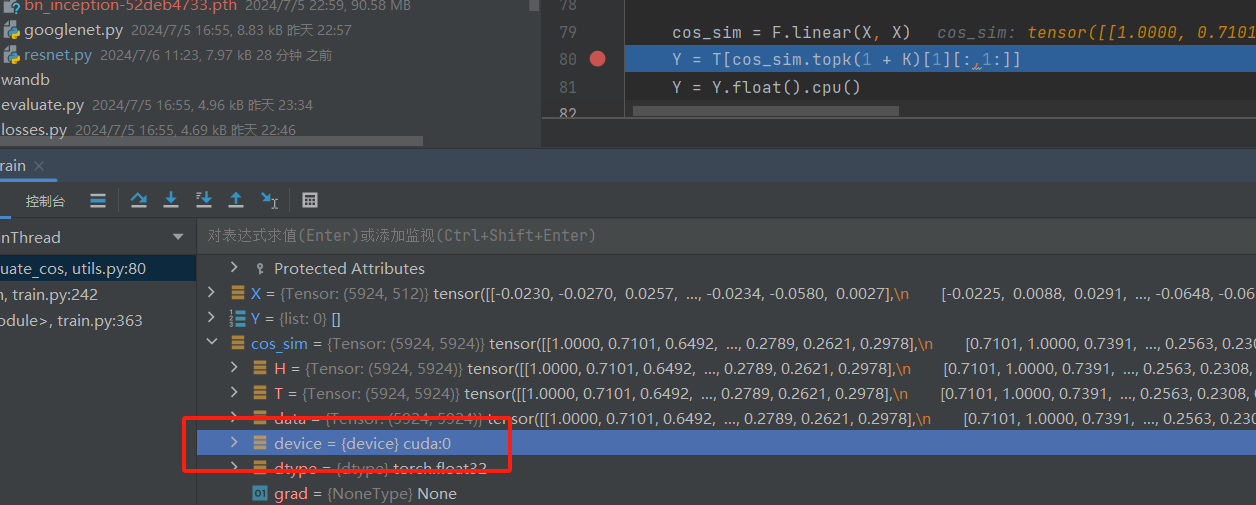The width and height of the screenshot is (1256, 505).
Task: Click the X tensor variable icon
Action: point(238,293)
